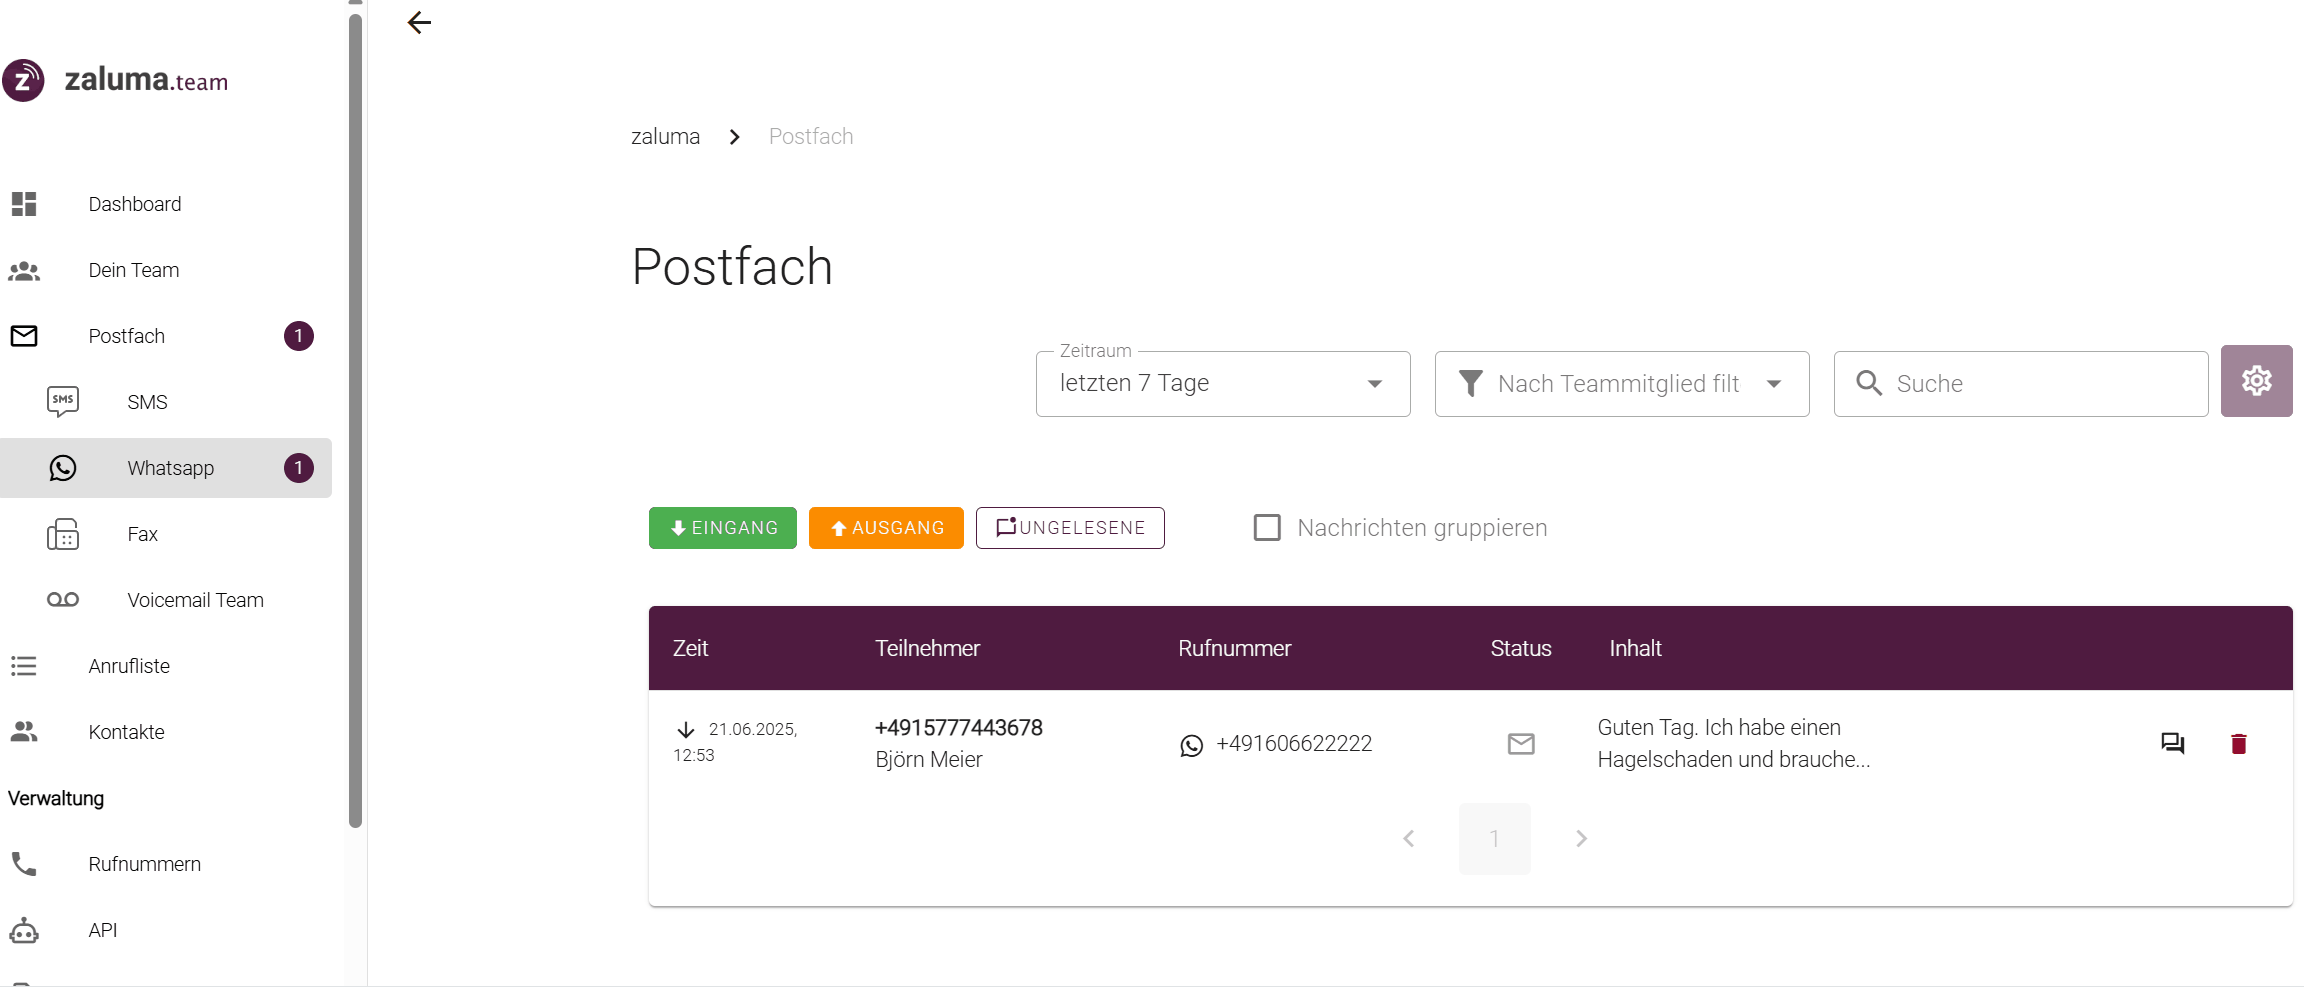Click the SMS speech bubble icon
Screen dimensions: 2304x987
pos(63,402)
